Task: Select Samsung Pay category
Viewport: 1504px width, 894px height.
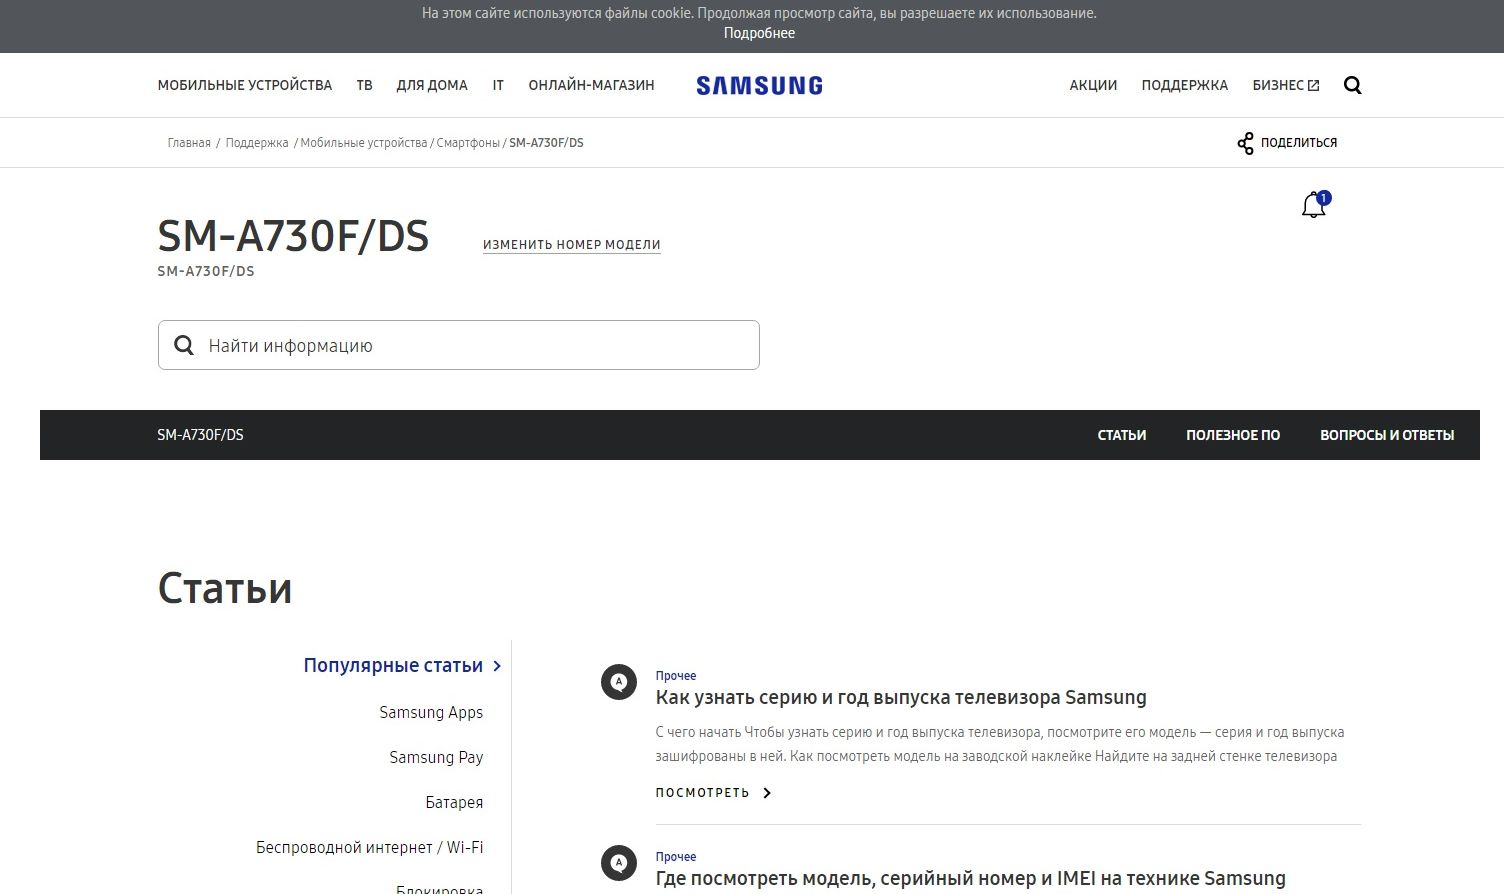Action: (436, 758)
